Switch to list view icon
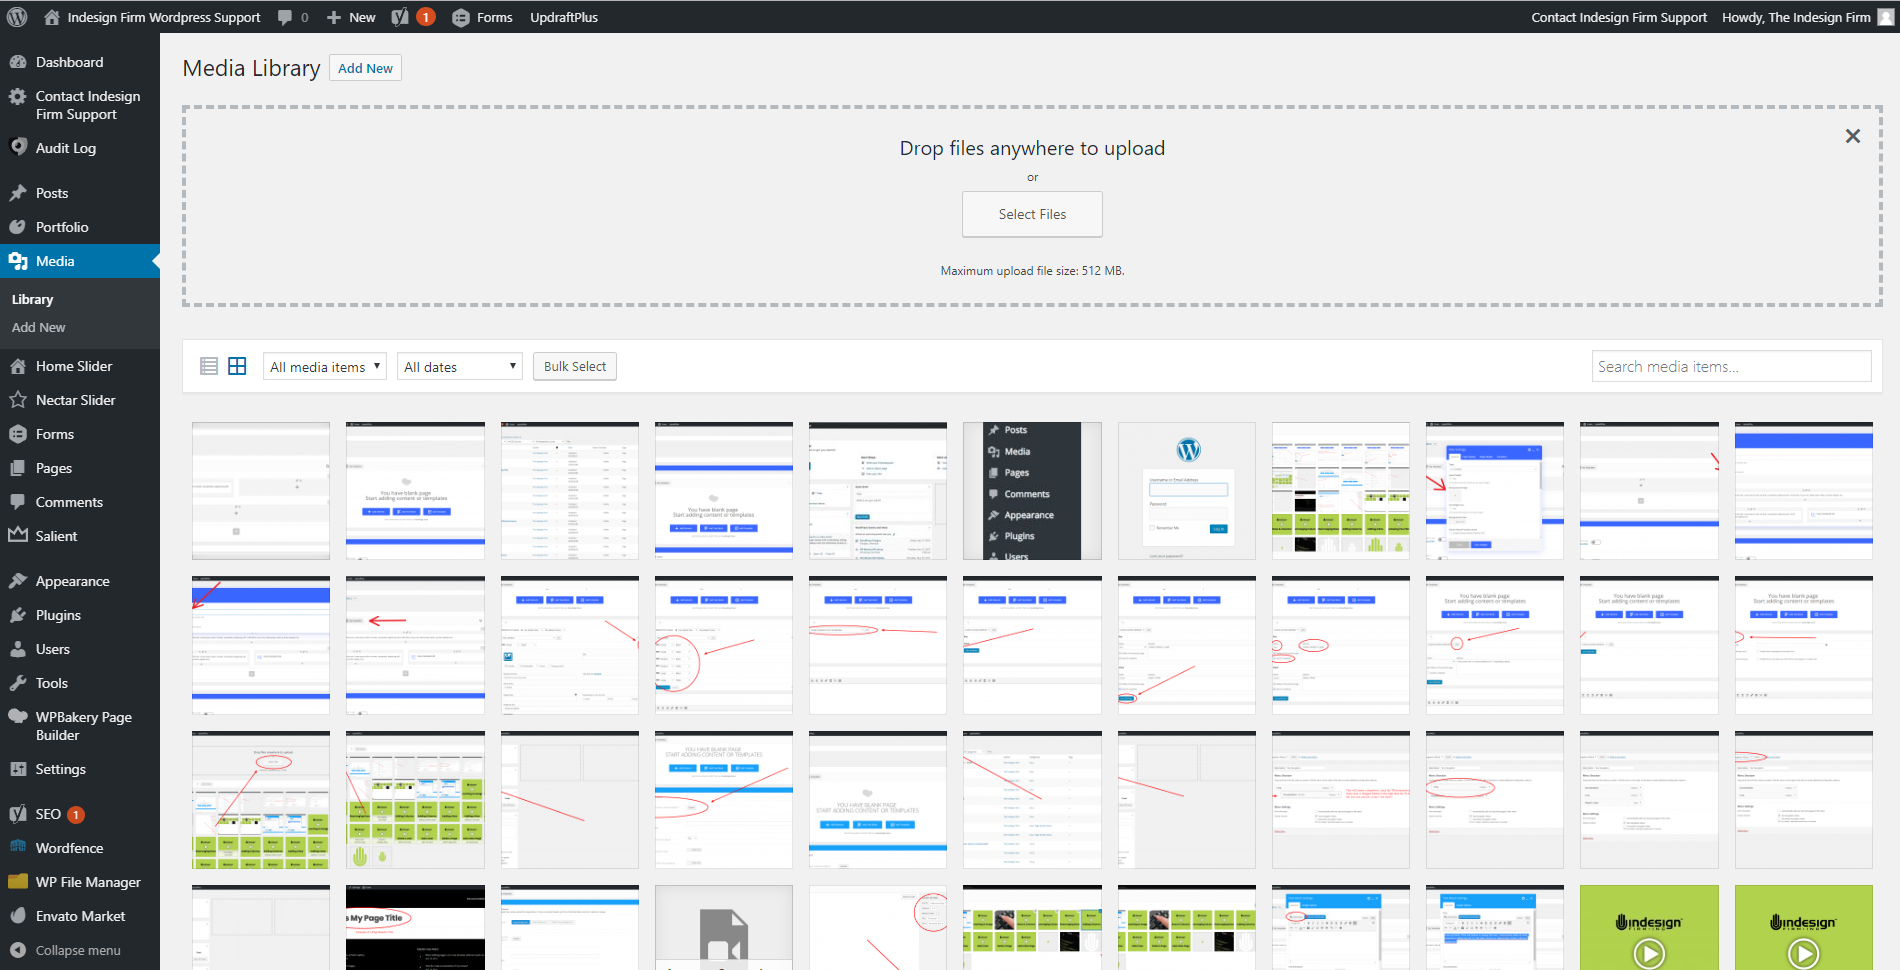The width and height of the screenshot is (1900, 970). click(209, 366)
